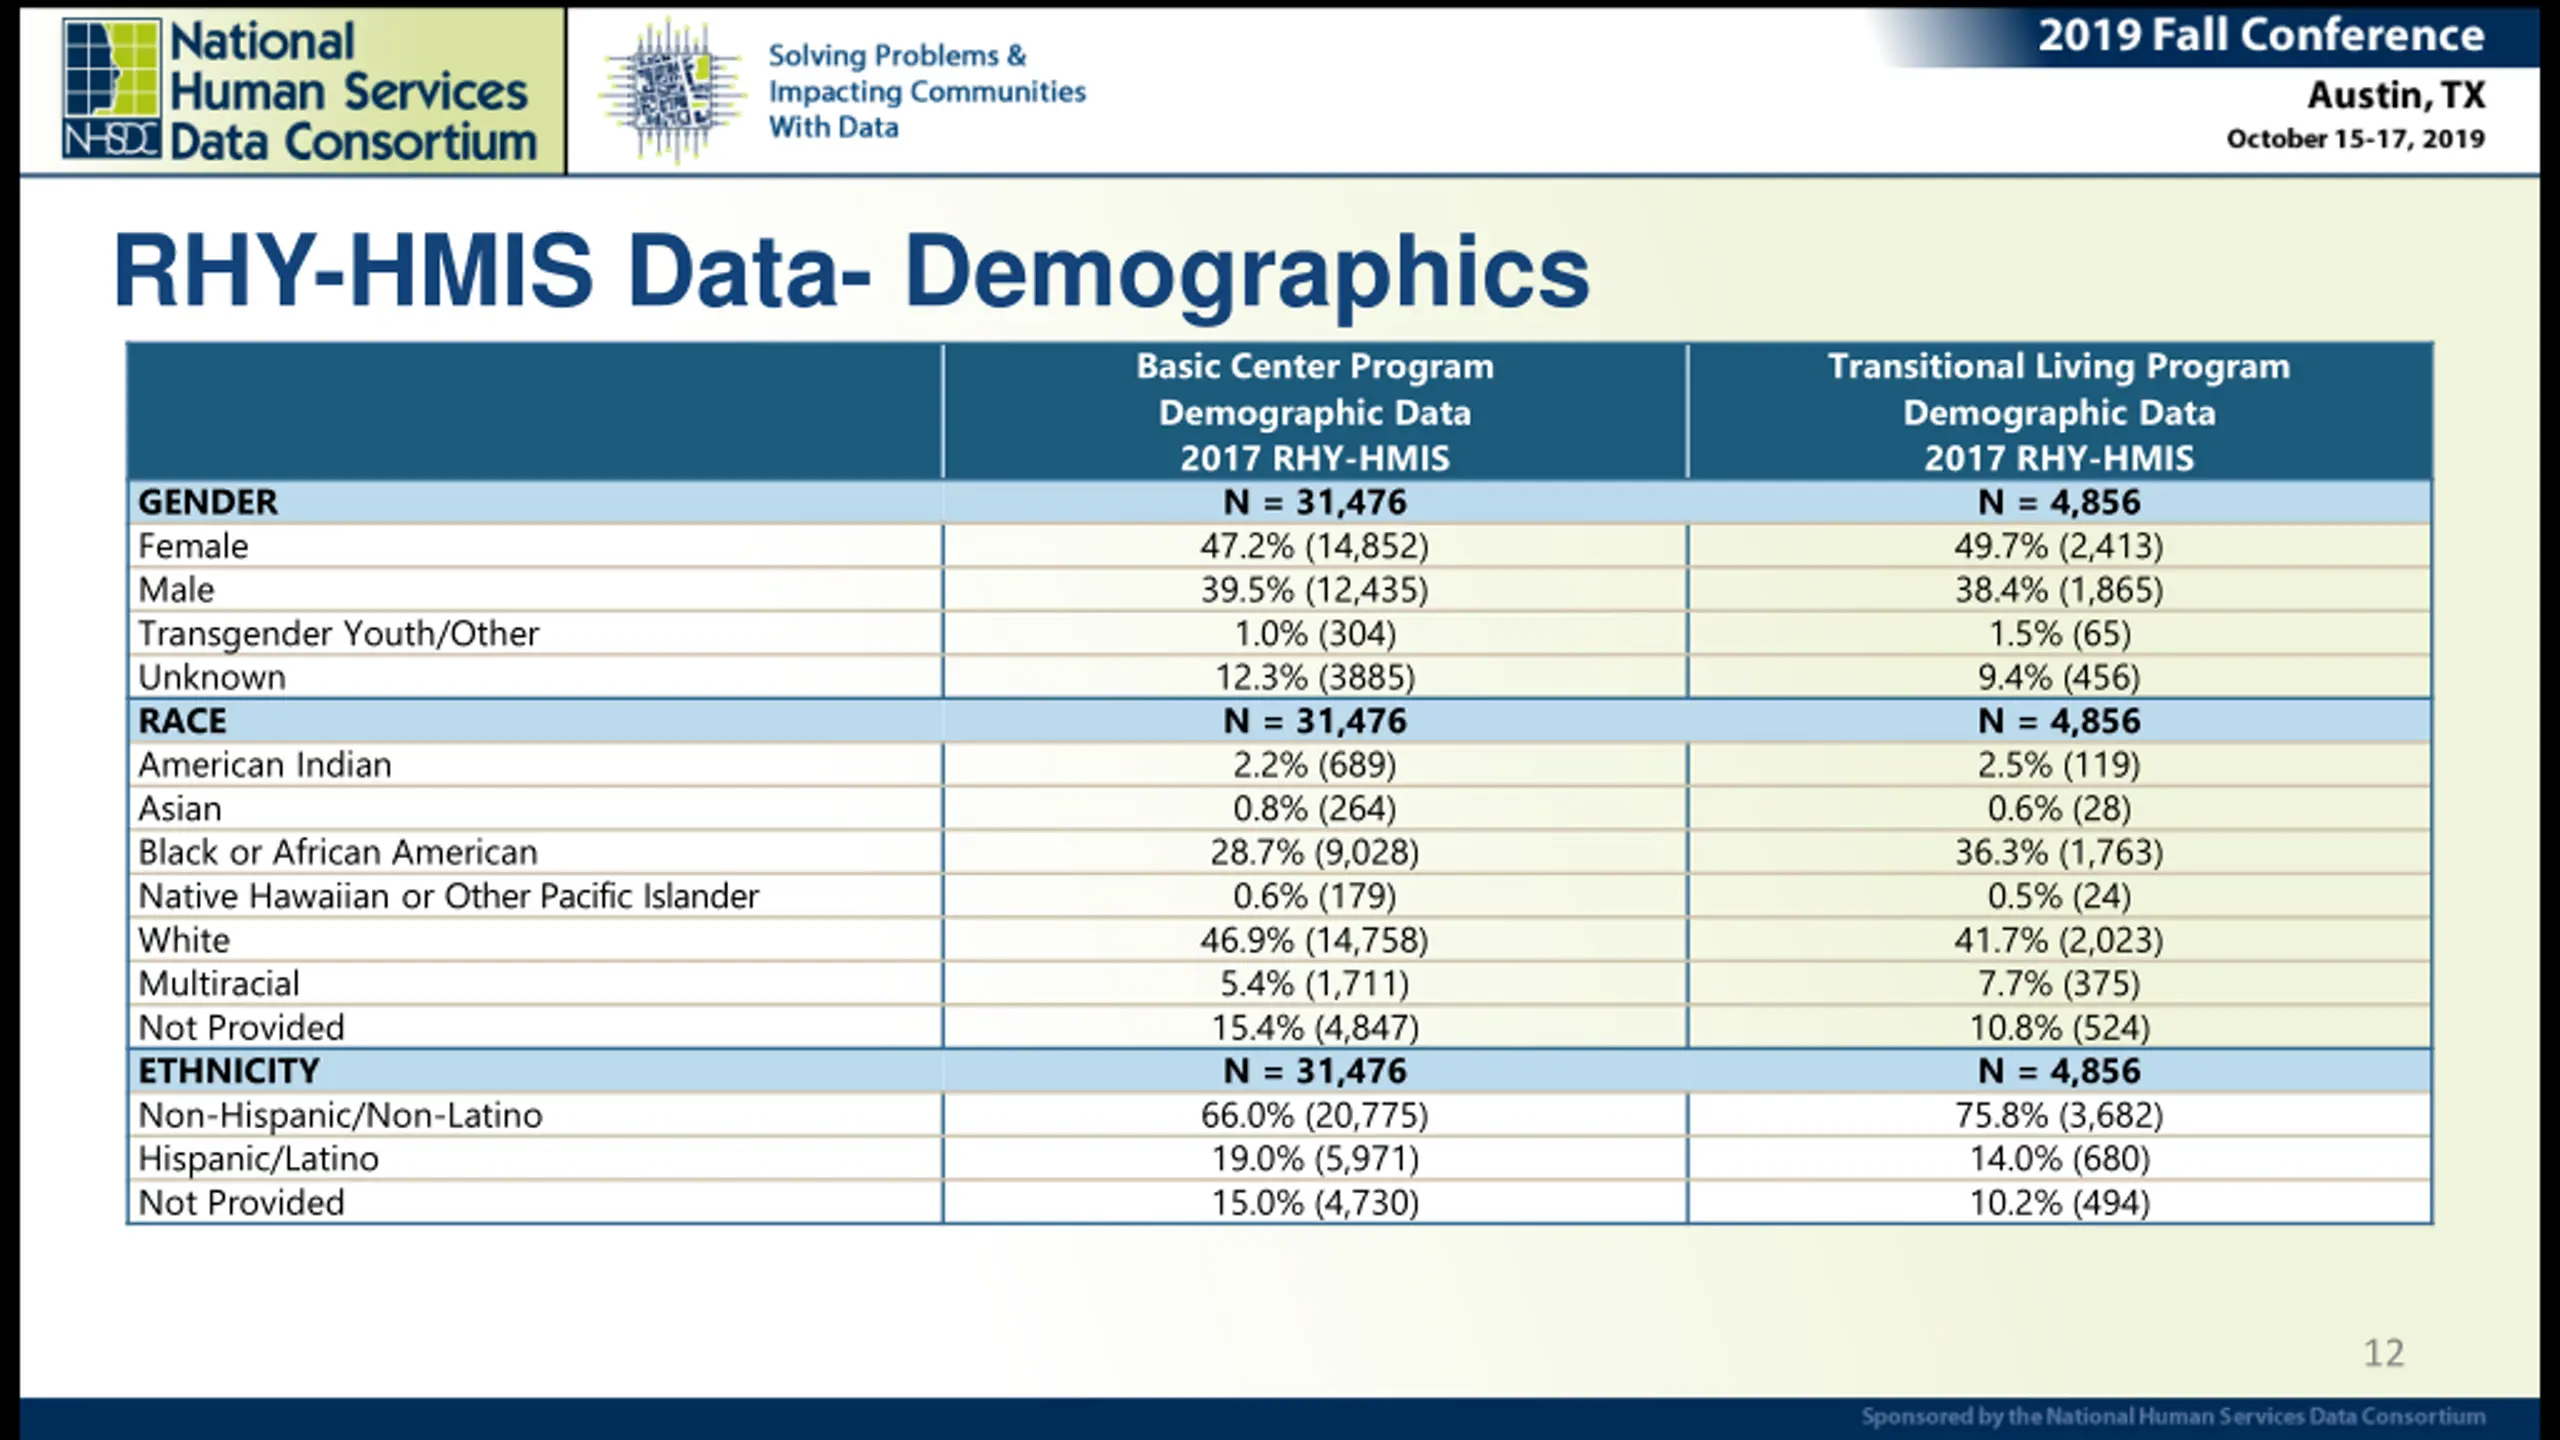Click 'Solving Problems & Impacting Communities With Data' tagline
The height and width of the screenshot is (1440, 2560).
(926, 91)
